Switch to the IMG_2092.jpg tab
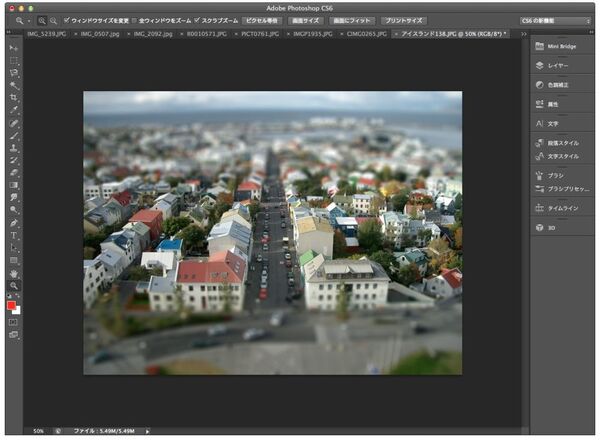Screen dimensions: 600x440 point(153,34)
